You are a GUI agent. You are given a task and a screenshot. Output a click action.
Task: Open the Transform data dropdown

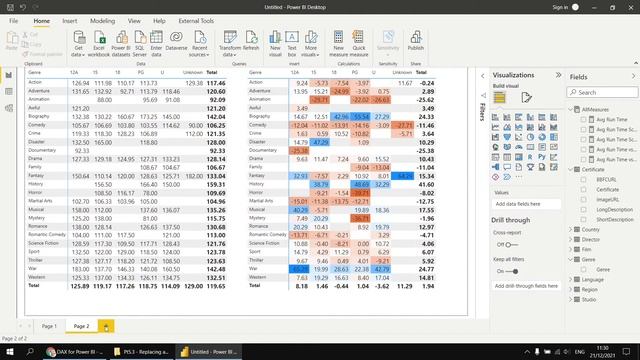230,44
